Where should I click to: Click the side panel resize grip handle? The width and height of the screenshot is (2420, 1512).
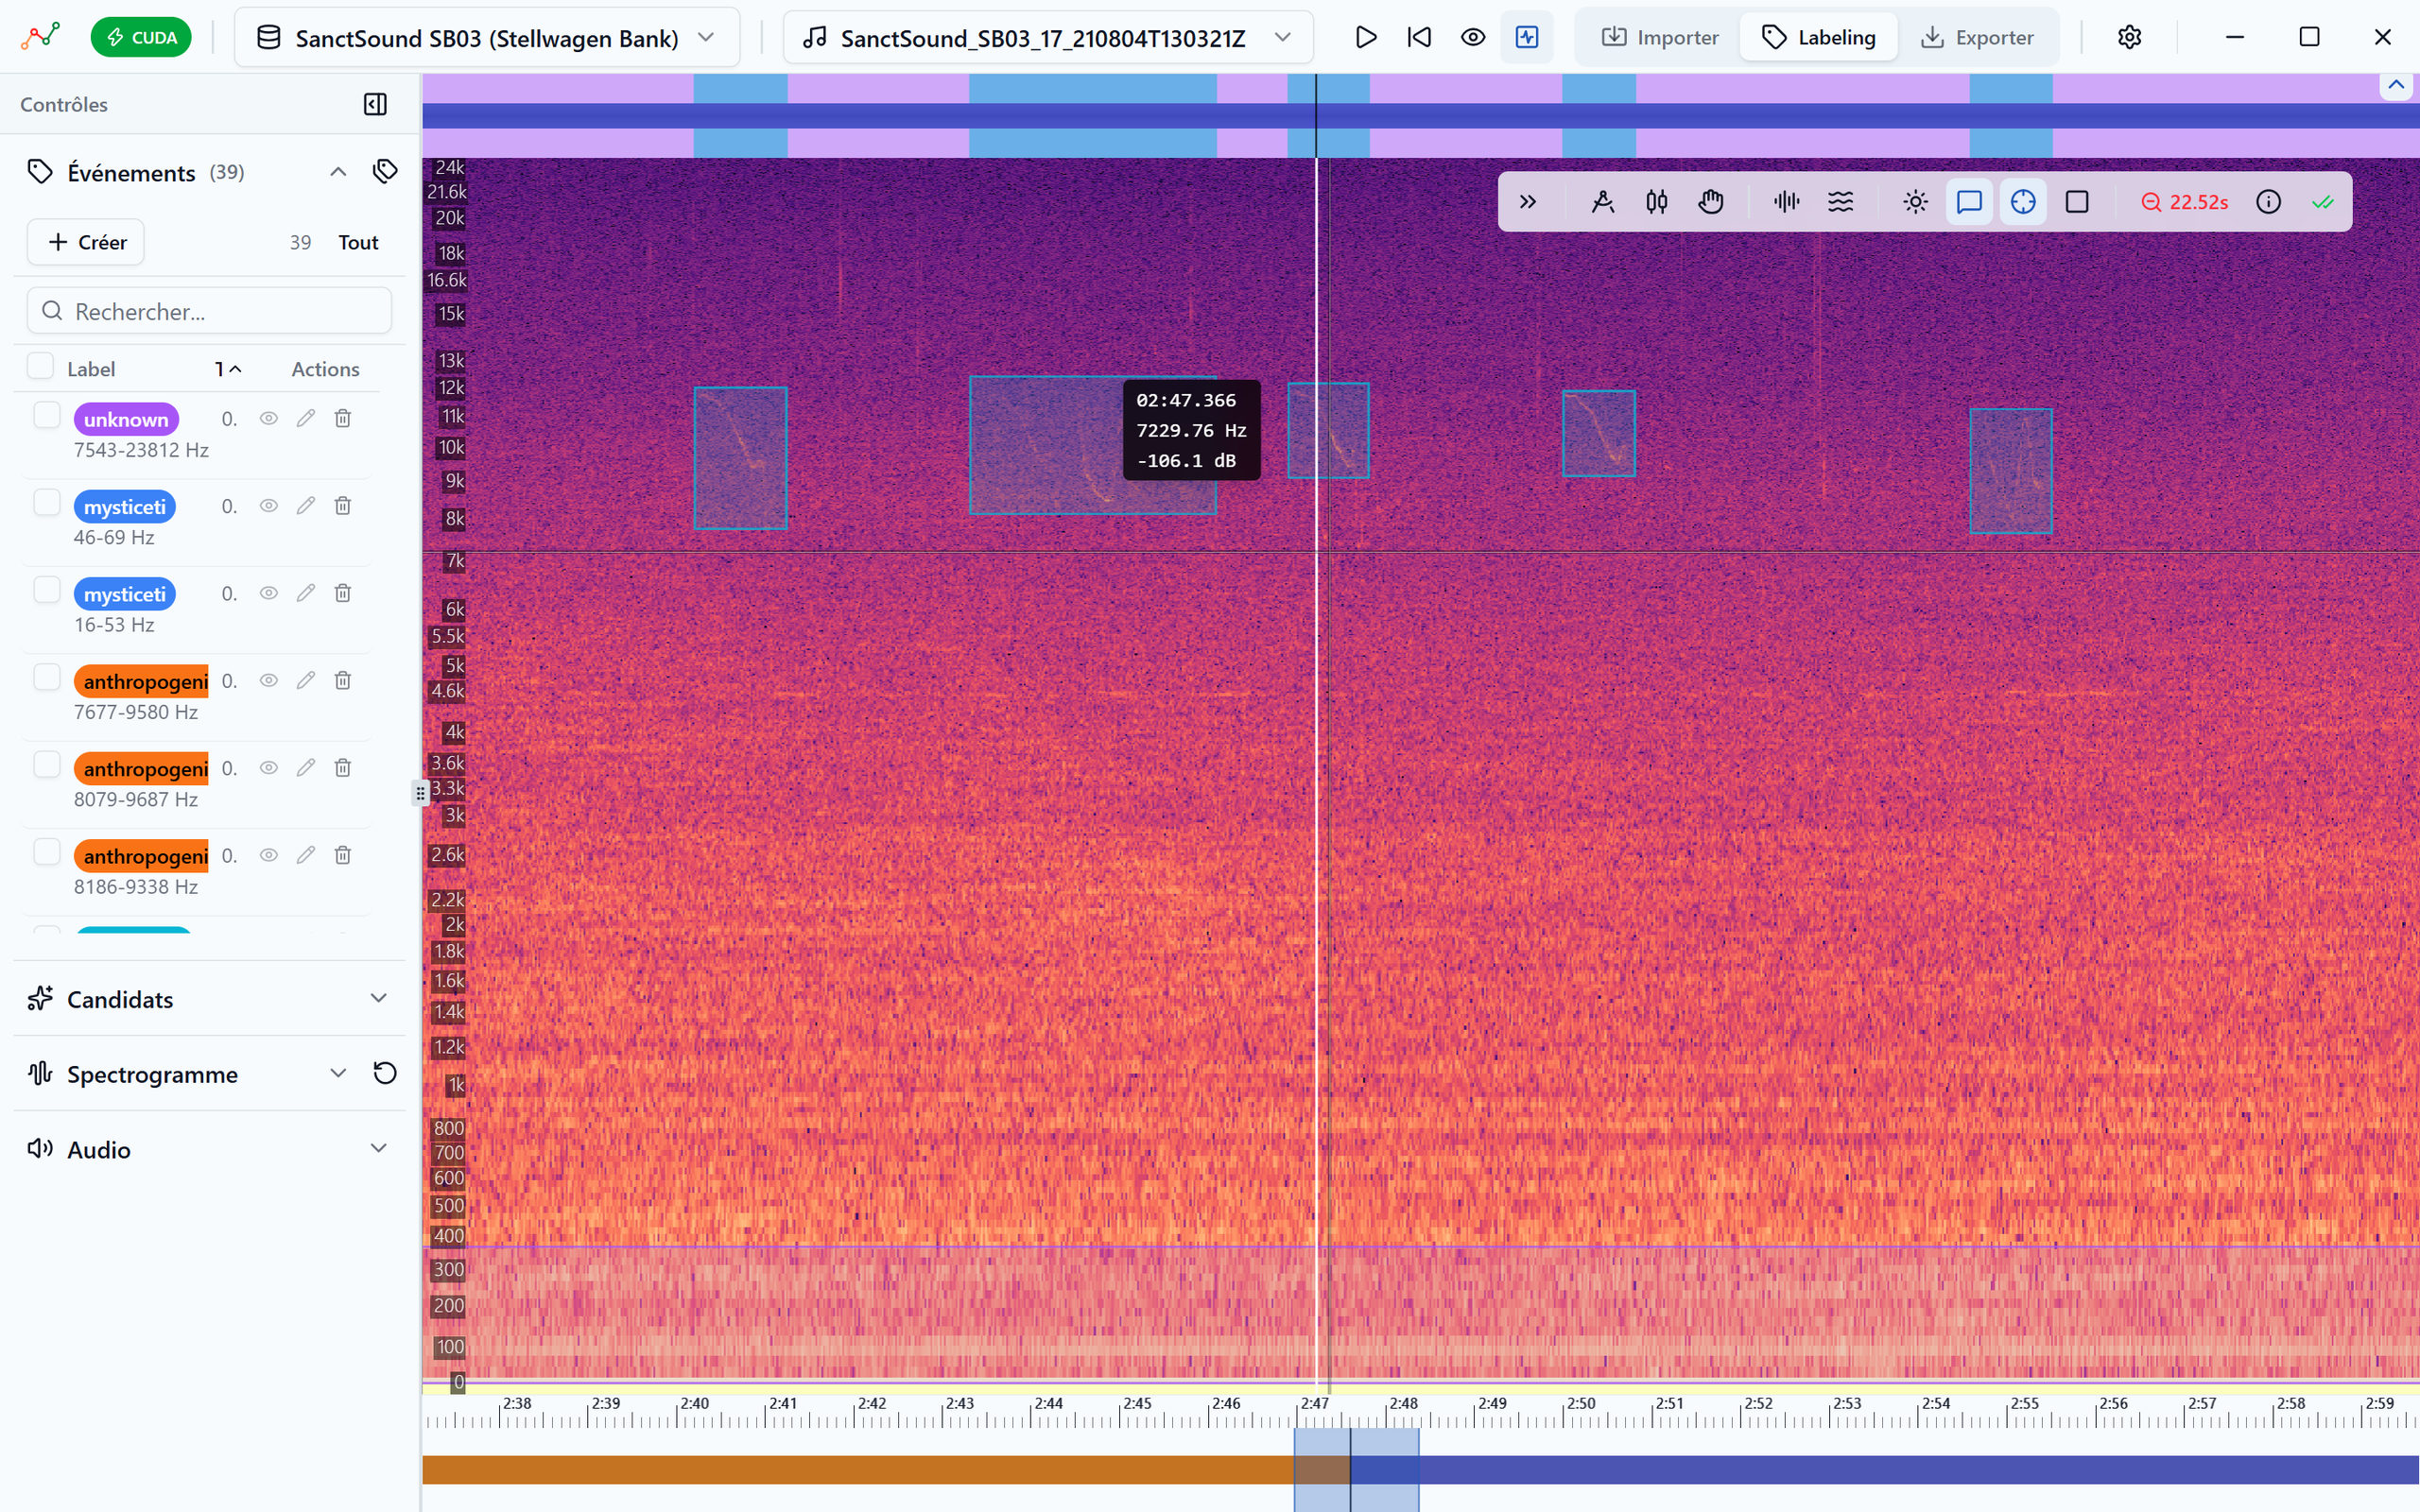(x=420, y=793)
